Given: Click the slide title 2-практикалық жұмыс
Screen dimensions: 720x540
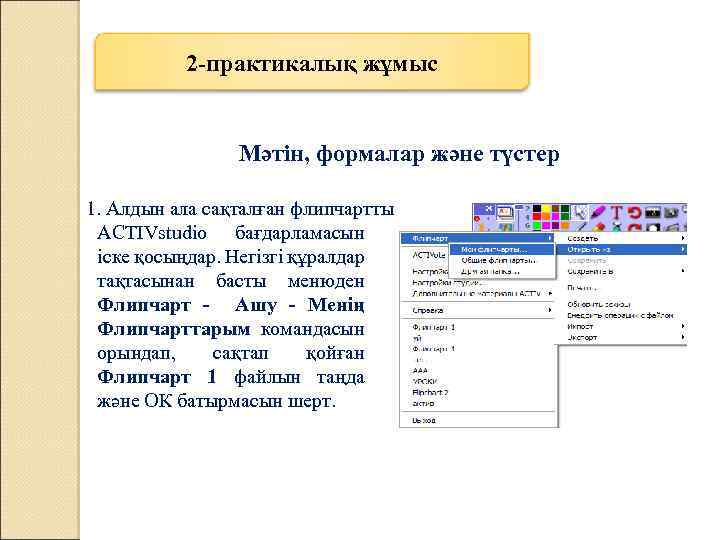Looking at the screenshot, I should [x=312, y=63].
